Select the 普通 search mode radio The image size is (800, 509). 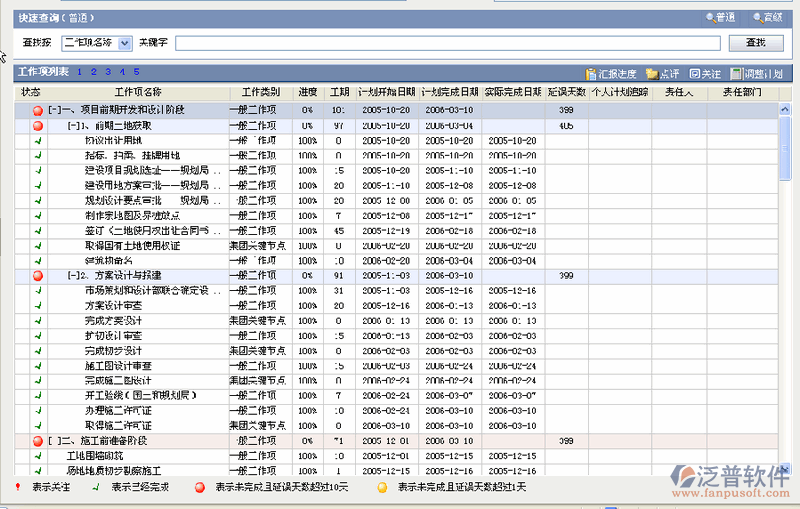(709, 17)
